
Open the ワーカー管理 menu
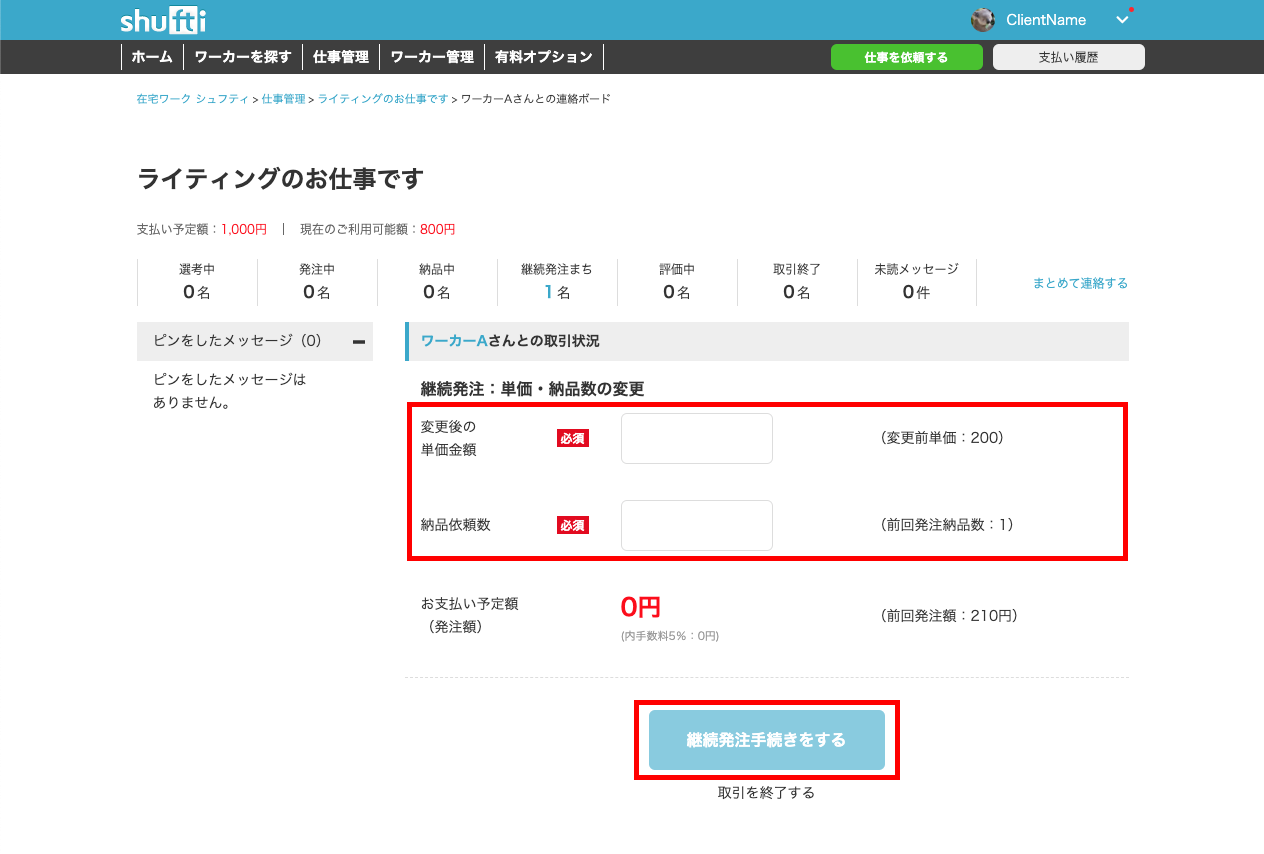click(432, 57)
